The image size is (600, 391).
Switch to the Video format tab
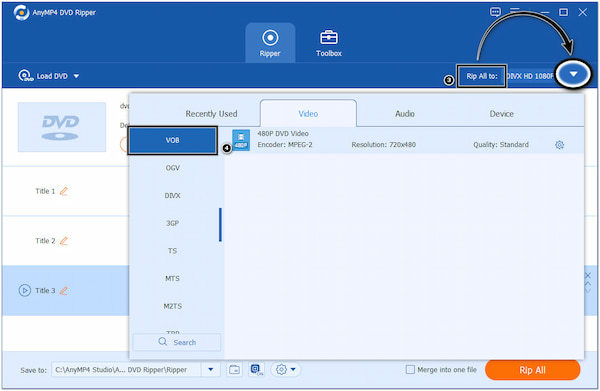click(x=308, y=114)
